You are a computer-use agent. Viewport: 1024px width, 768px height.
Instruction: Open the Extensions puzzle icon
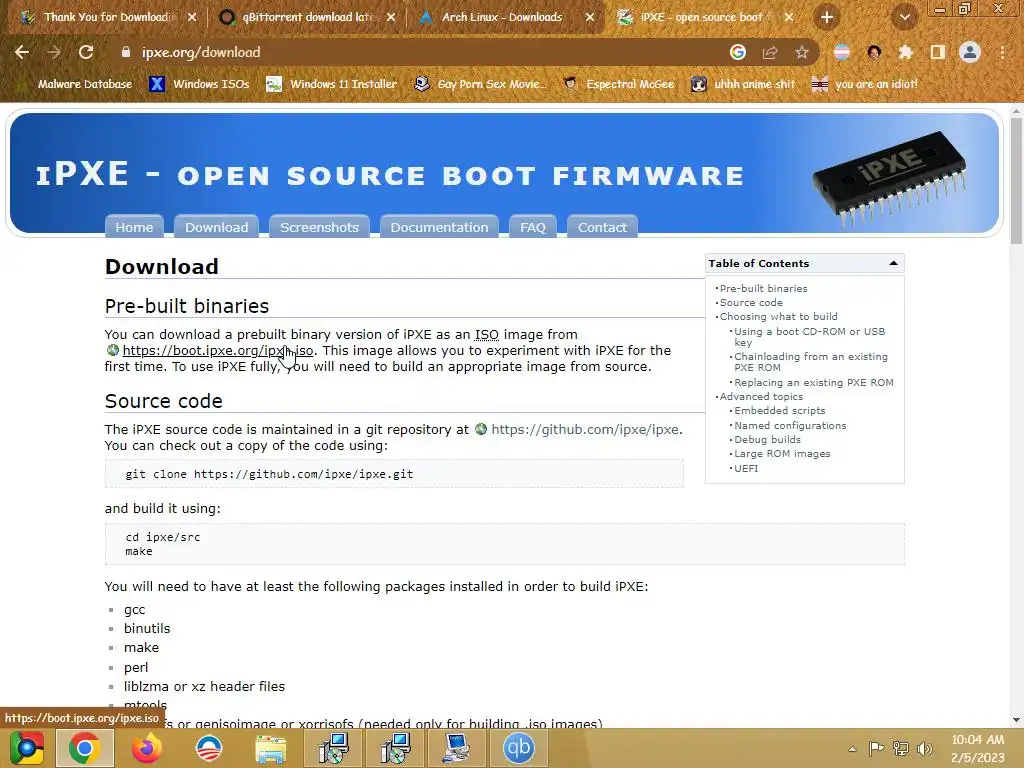[x=905, y=52]
